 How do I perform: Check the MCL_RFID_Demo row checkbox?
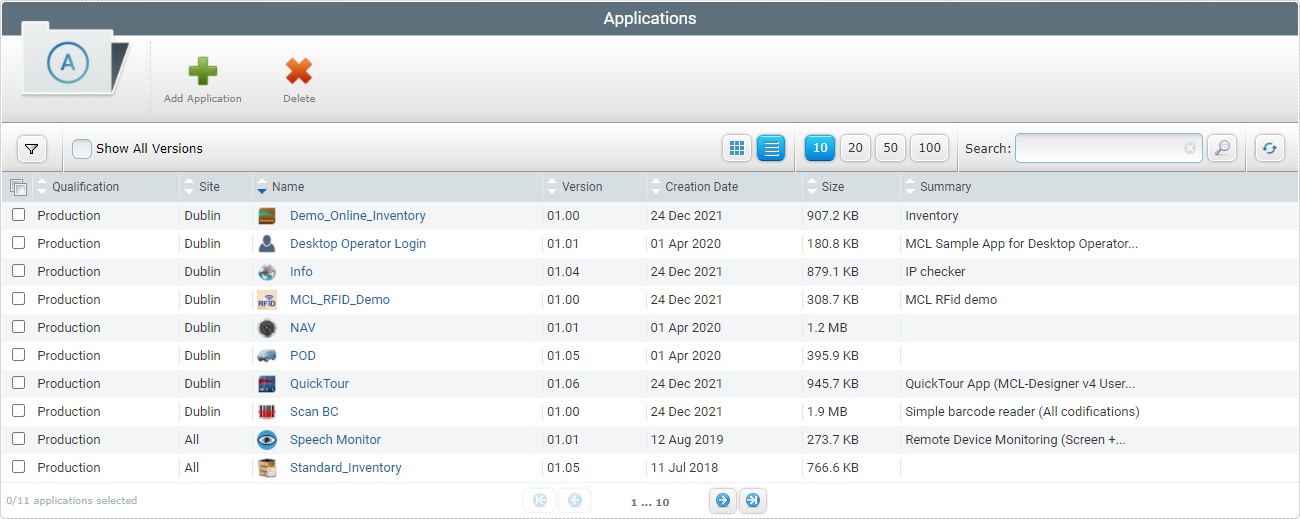(18, 299)
